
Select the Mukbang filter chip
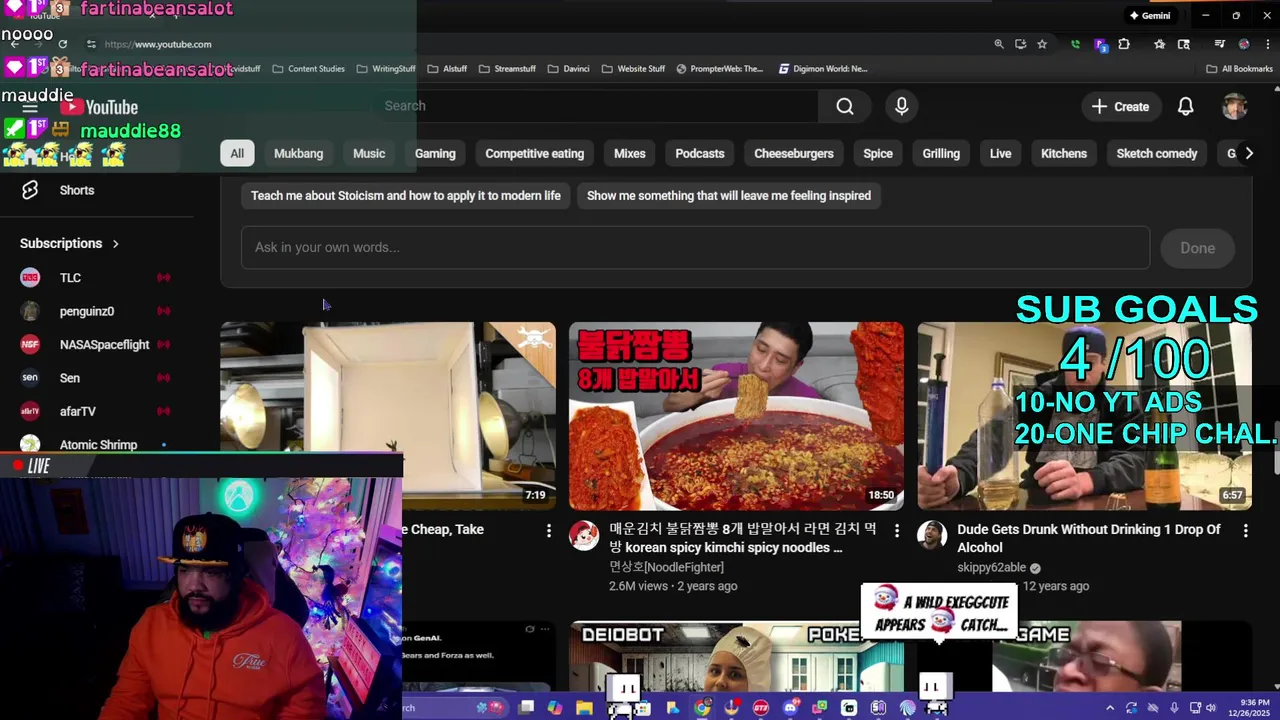coord(298,153)
